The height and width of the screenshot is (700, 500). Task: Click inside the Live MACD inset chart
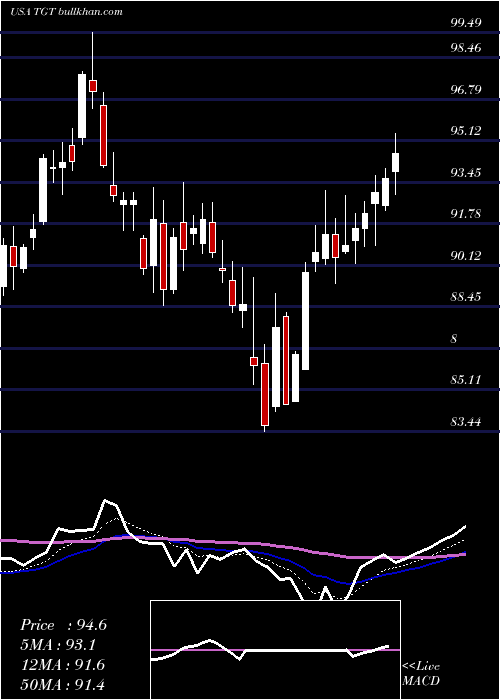275,650
